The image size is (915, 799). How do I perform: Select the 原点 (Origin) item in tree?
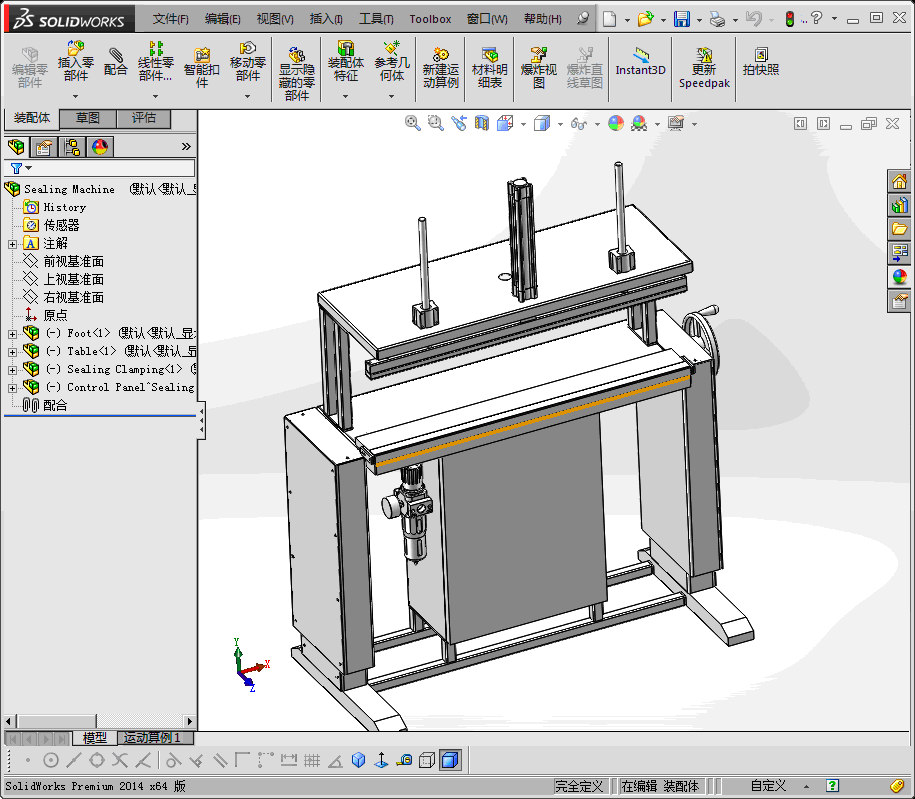pyautogui.click(x=55, y=315)
